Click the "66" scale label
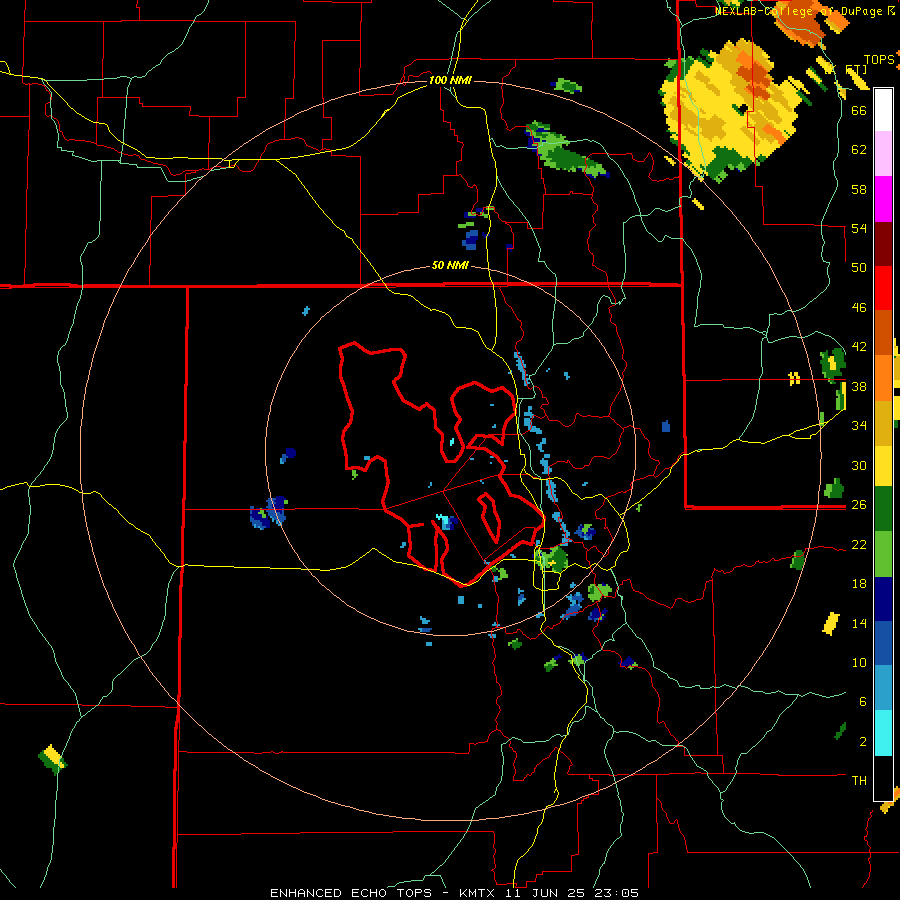Image resolution: width=900 pixels, height=900 pixels. 859,110
